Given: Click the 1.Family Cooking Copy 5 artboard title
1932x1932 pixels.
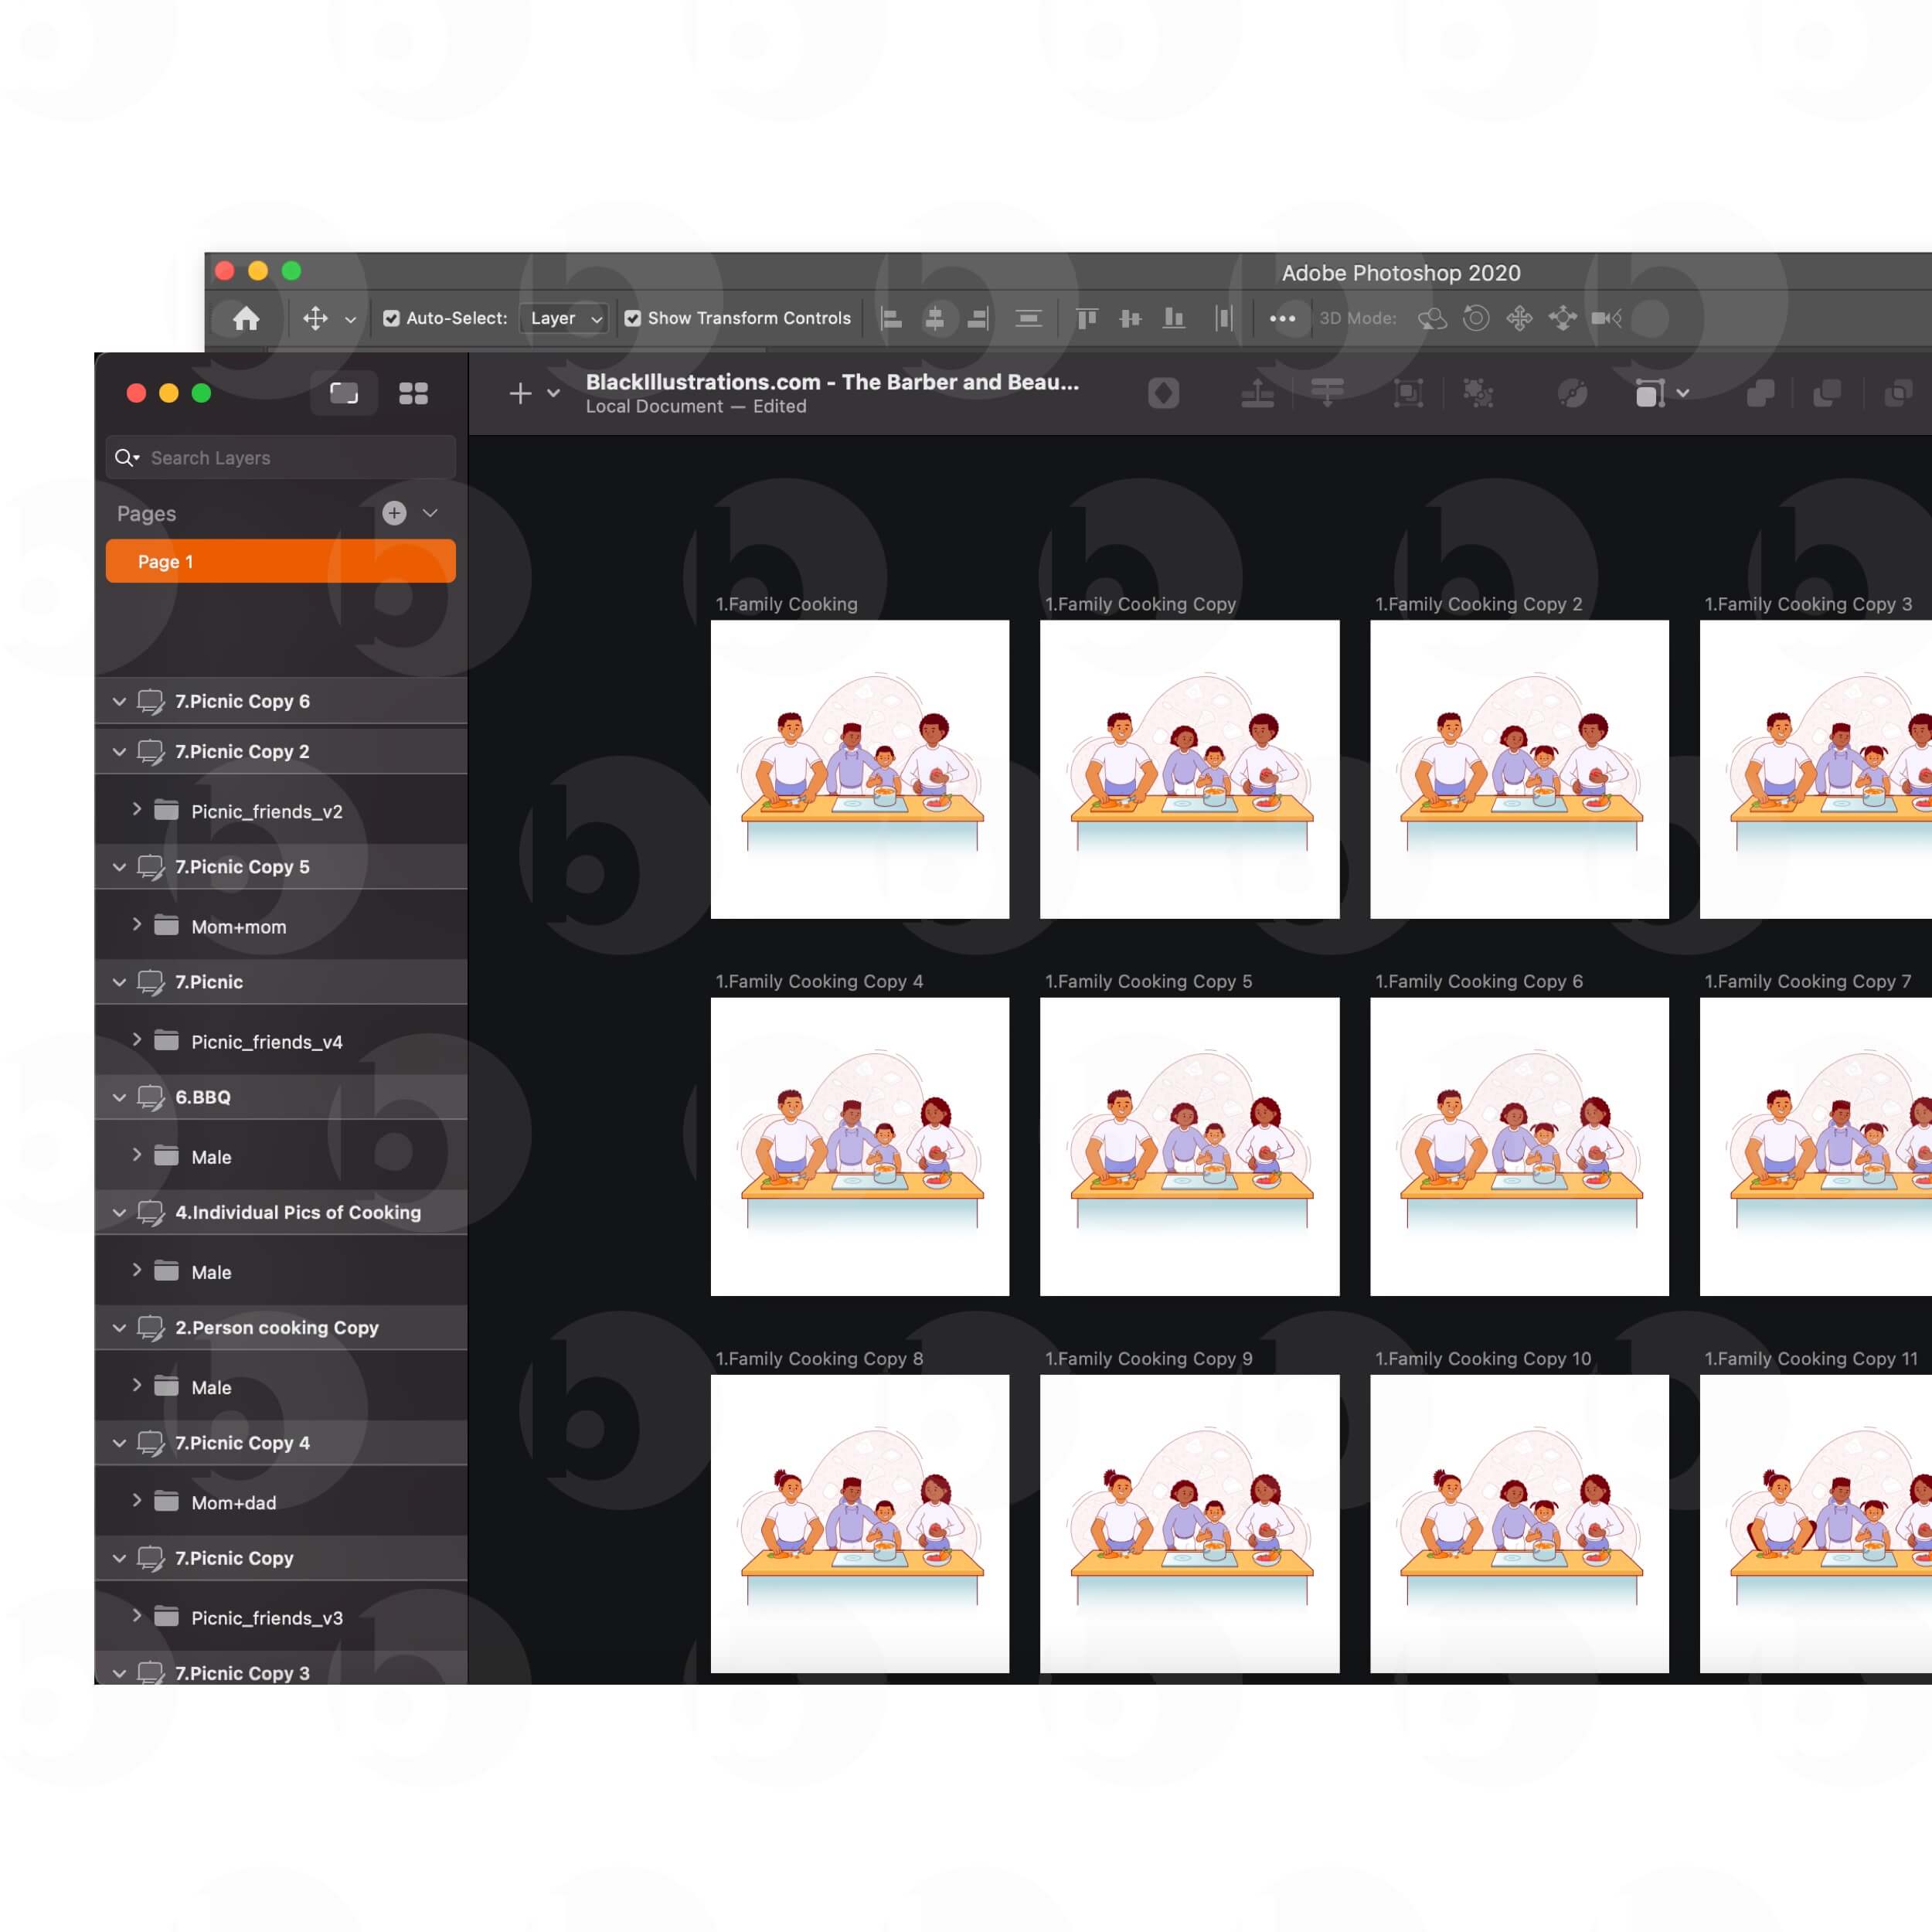Looking at the screenshot, I should pyautogui.click(x=1148, y=981).
